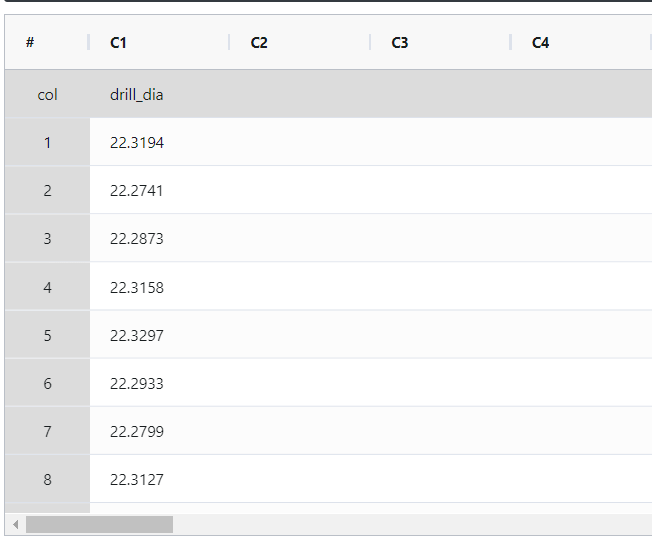The width and height of the screenshot is (652, 541).
Task: Select row header 6
Action: click(47, 383)
